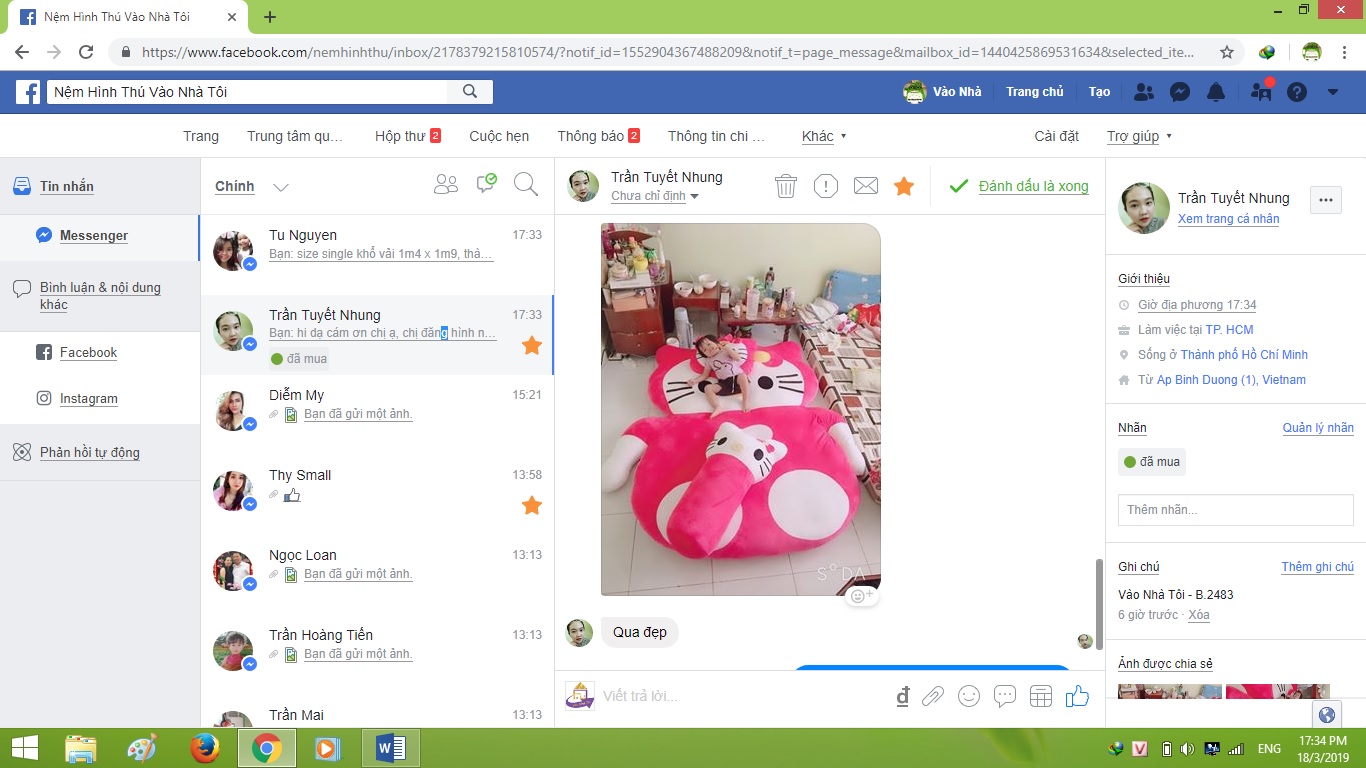
Task: Open Trần Hoàng Tiến's conversation
Action: click(x=377, y=655)
